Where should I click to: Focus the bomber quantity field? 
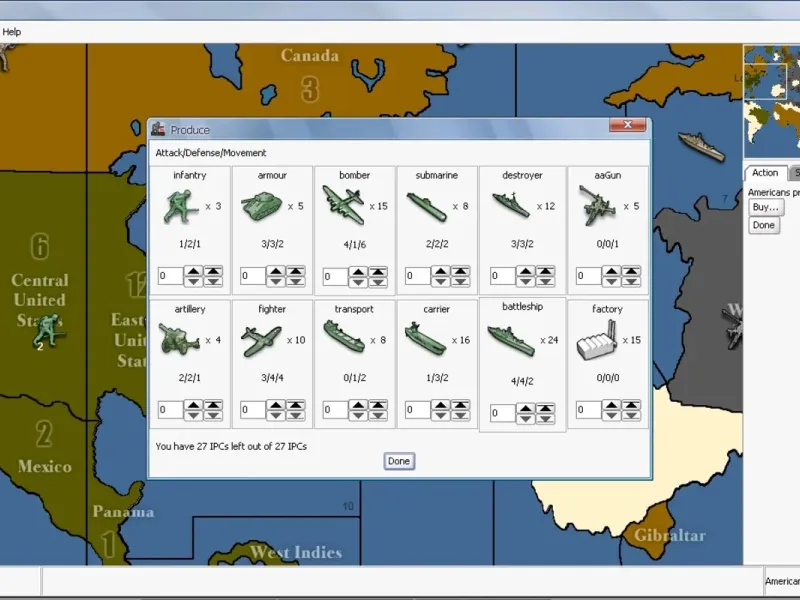(x=336, y=277)
